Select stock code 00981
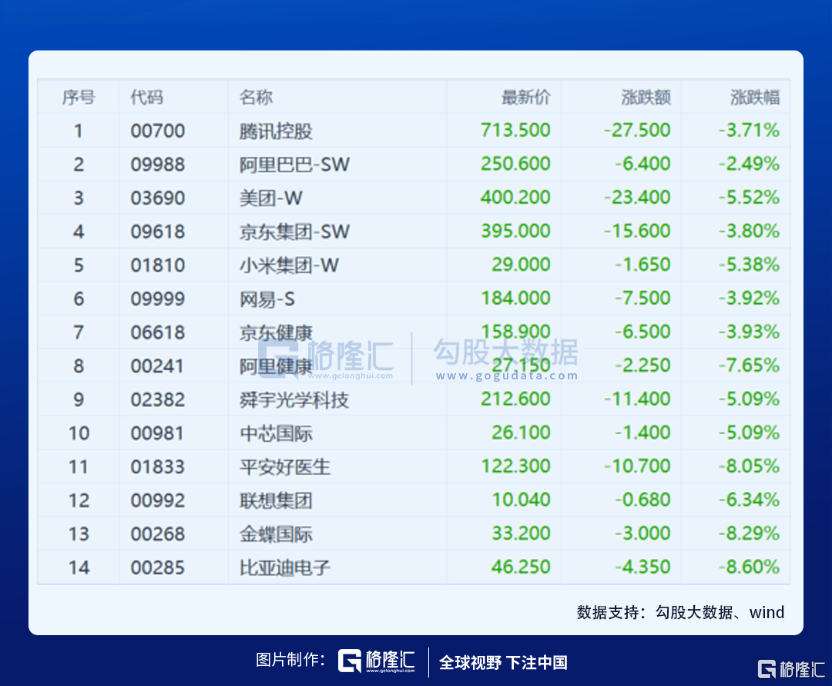 (157, 433)
